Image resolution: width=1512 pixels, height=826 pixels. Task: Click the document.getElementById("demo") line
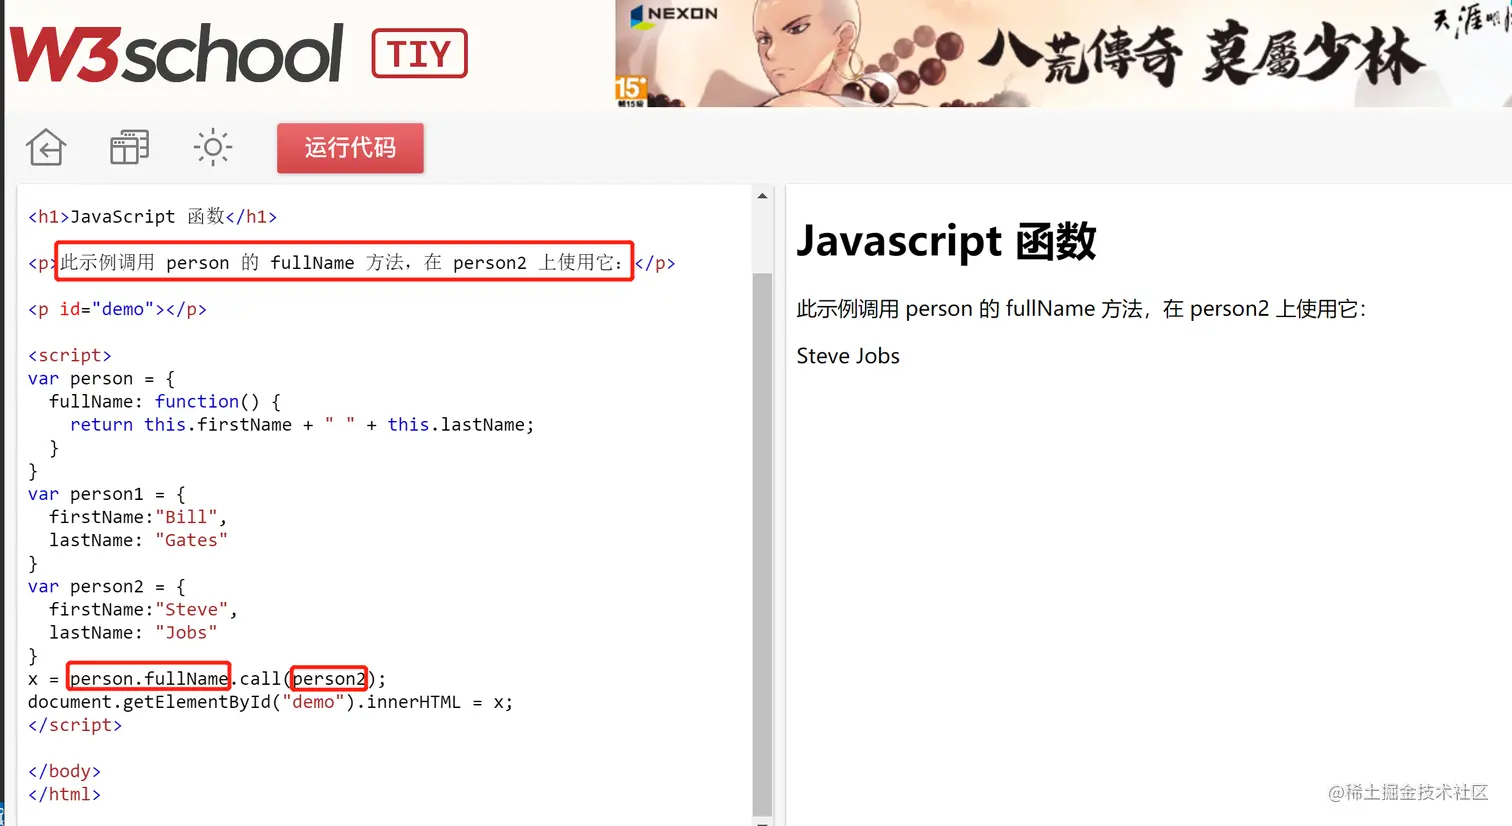(x=270, y=702)
